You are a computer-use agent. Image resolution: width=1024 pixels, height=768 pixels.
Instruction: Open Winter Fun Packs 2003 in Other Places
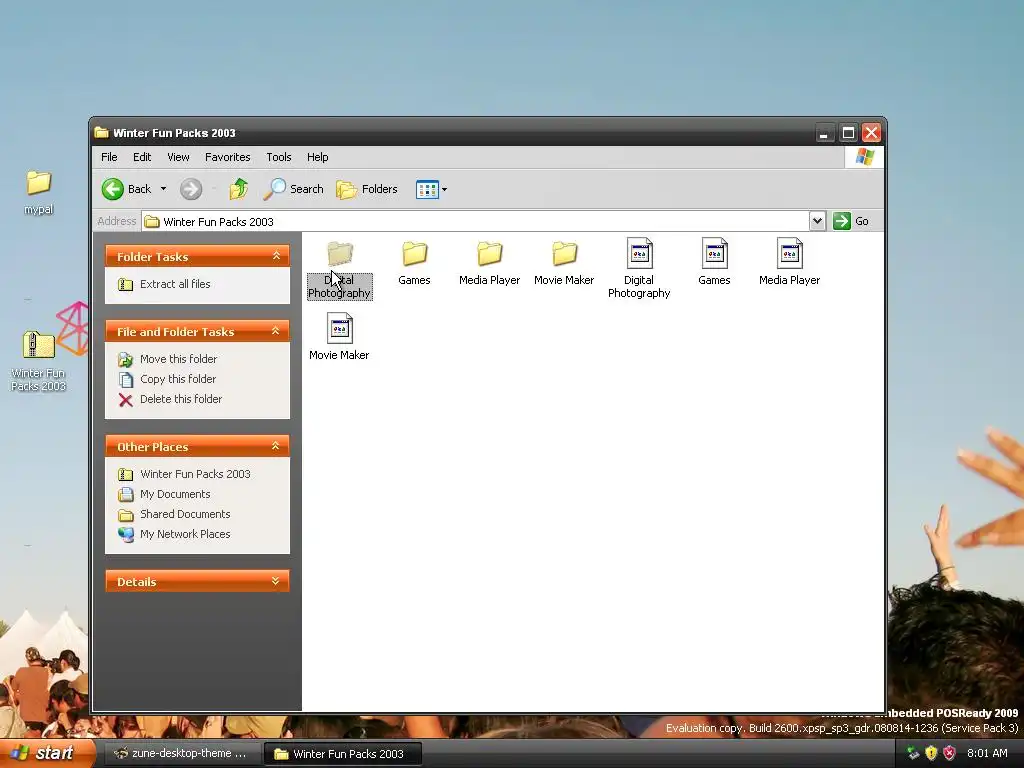[x=195, y=474]
